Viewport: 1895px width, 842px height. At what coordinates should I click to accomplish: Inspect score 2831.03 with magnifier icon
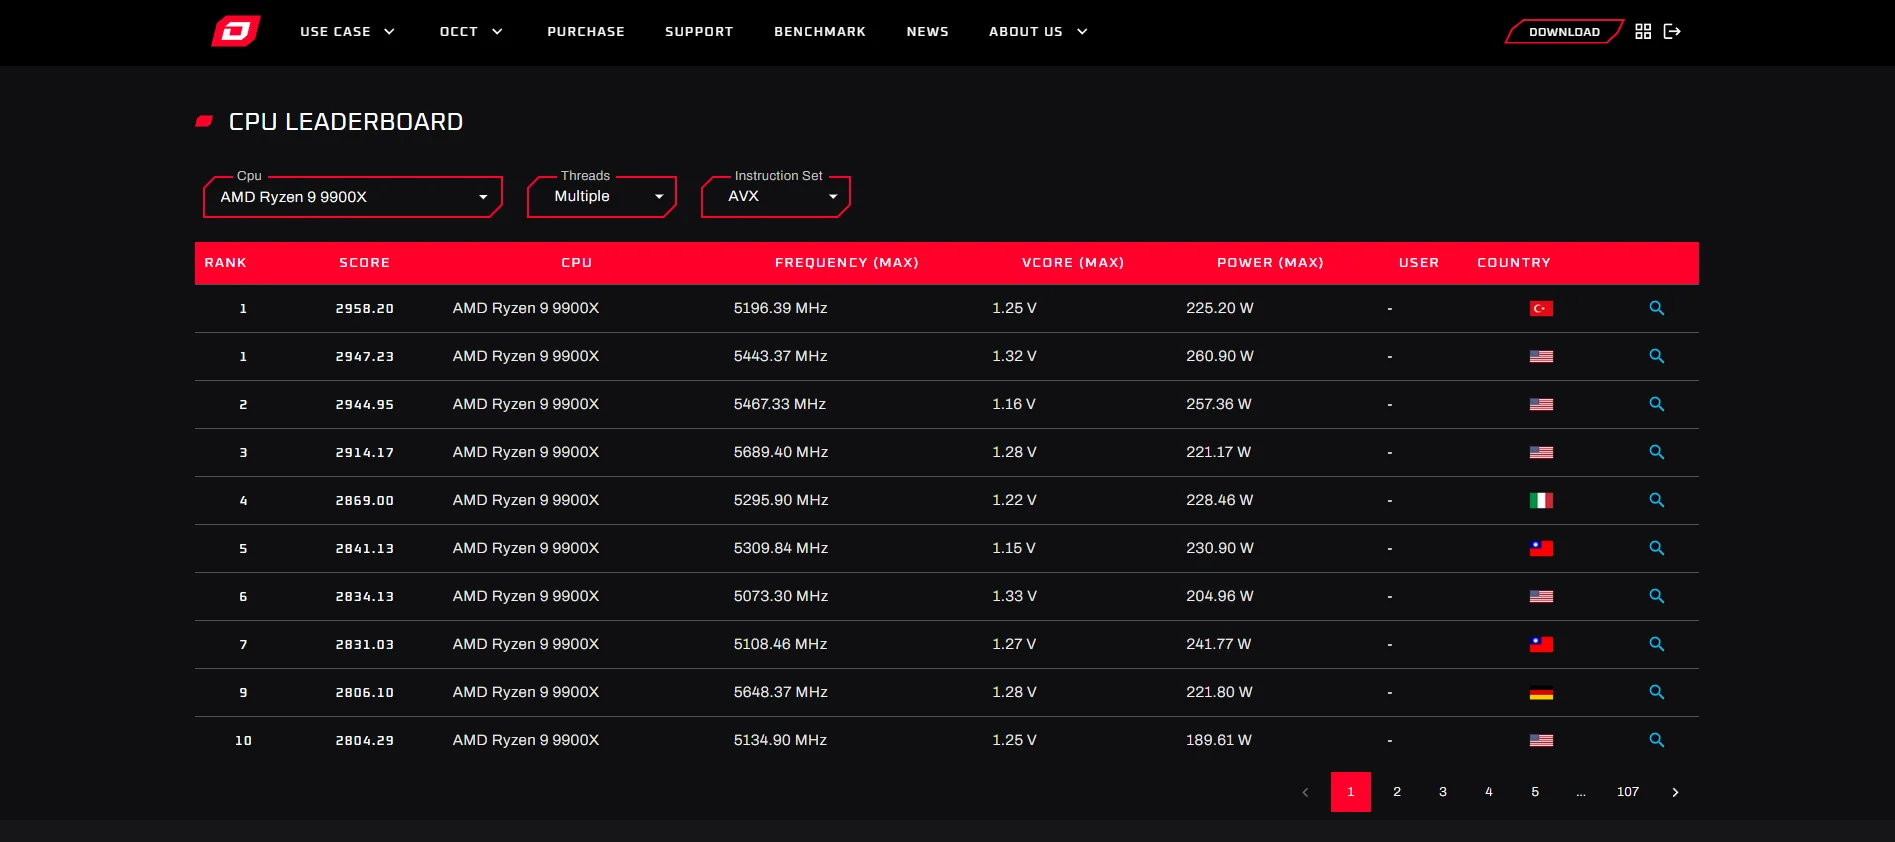1657,644
